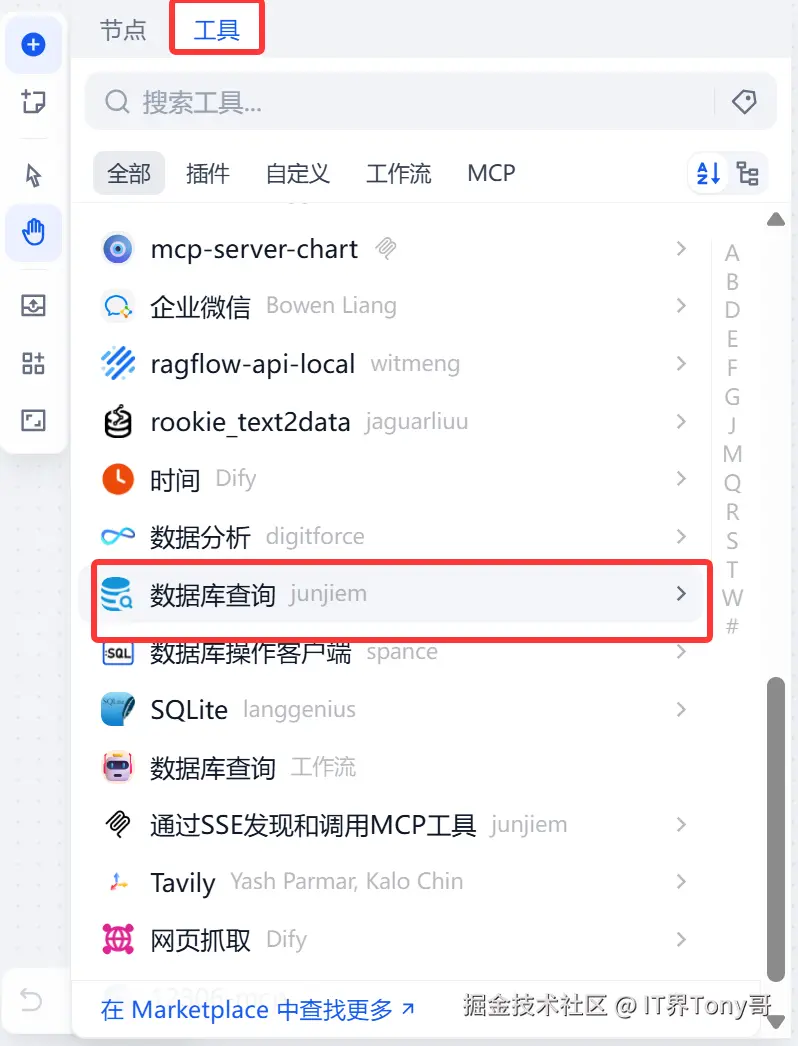Click the undo arrow icon
The width and height of the screenshot is (798, 1046).
pyautogui.click(x=31, y=999)
